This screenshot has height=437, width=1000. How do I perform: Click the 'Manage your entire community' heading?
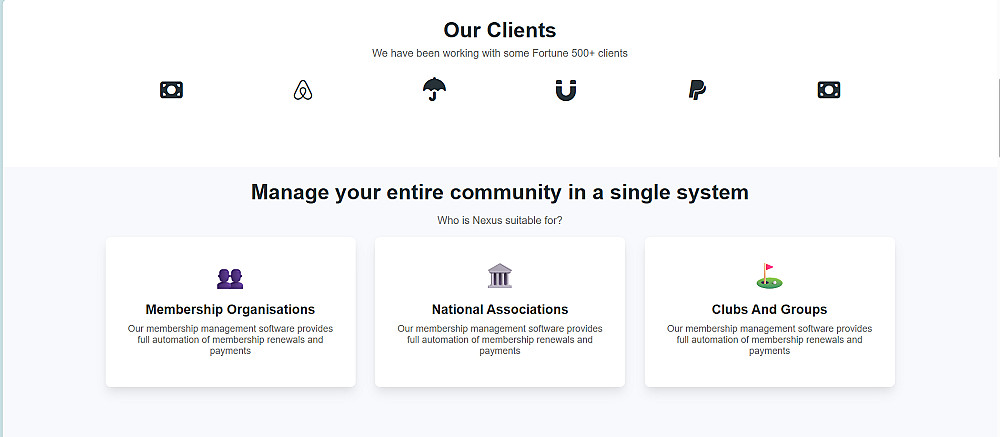click(500, 192)
